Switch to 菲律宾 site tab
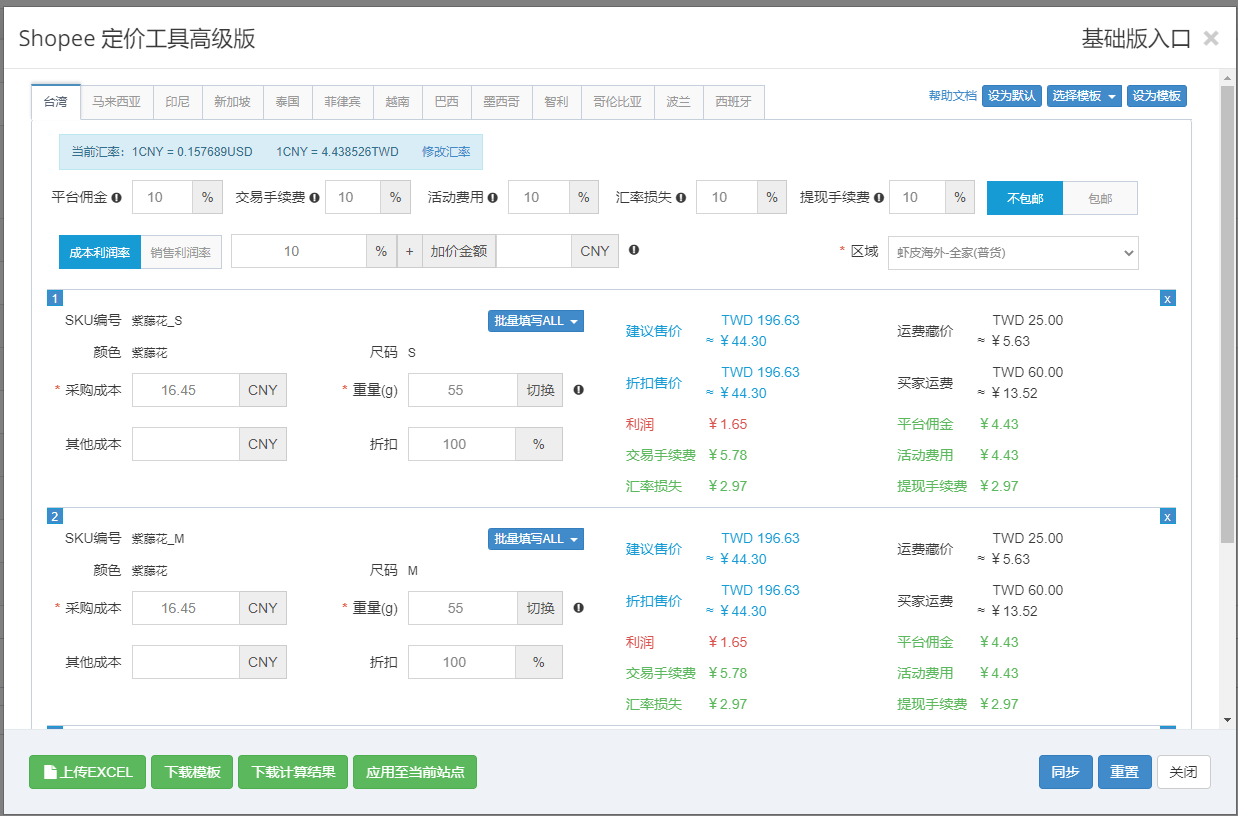 click(343, 102)
